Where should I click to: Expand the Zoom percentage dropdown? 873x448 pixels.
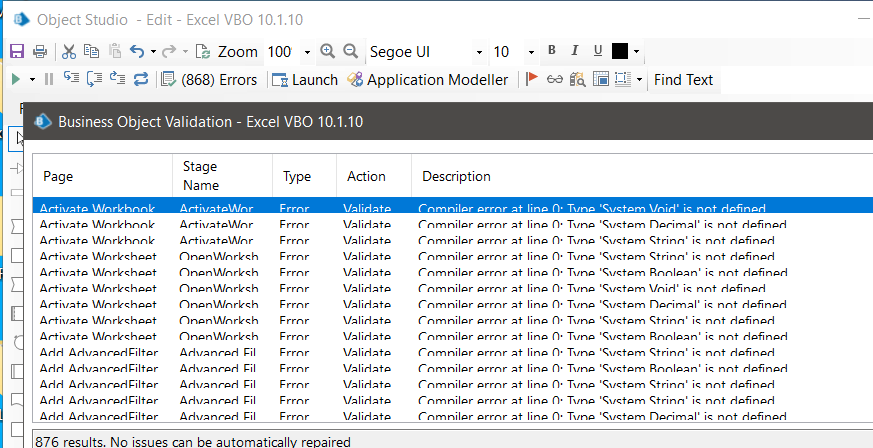306,52
